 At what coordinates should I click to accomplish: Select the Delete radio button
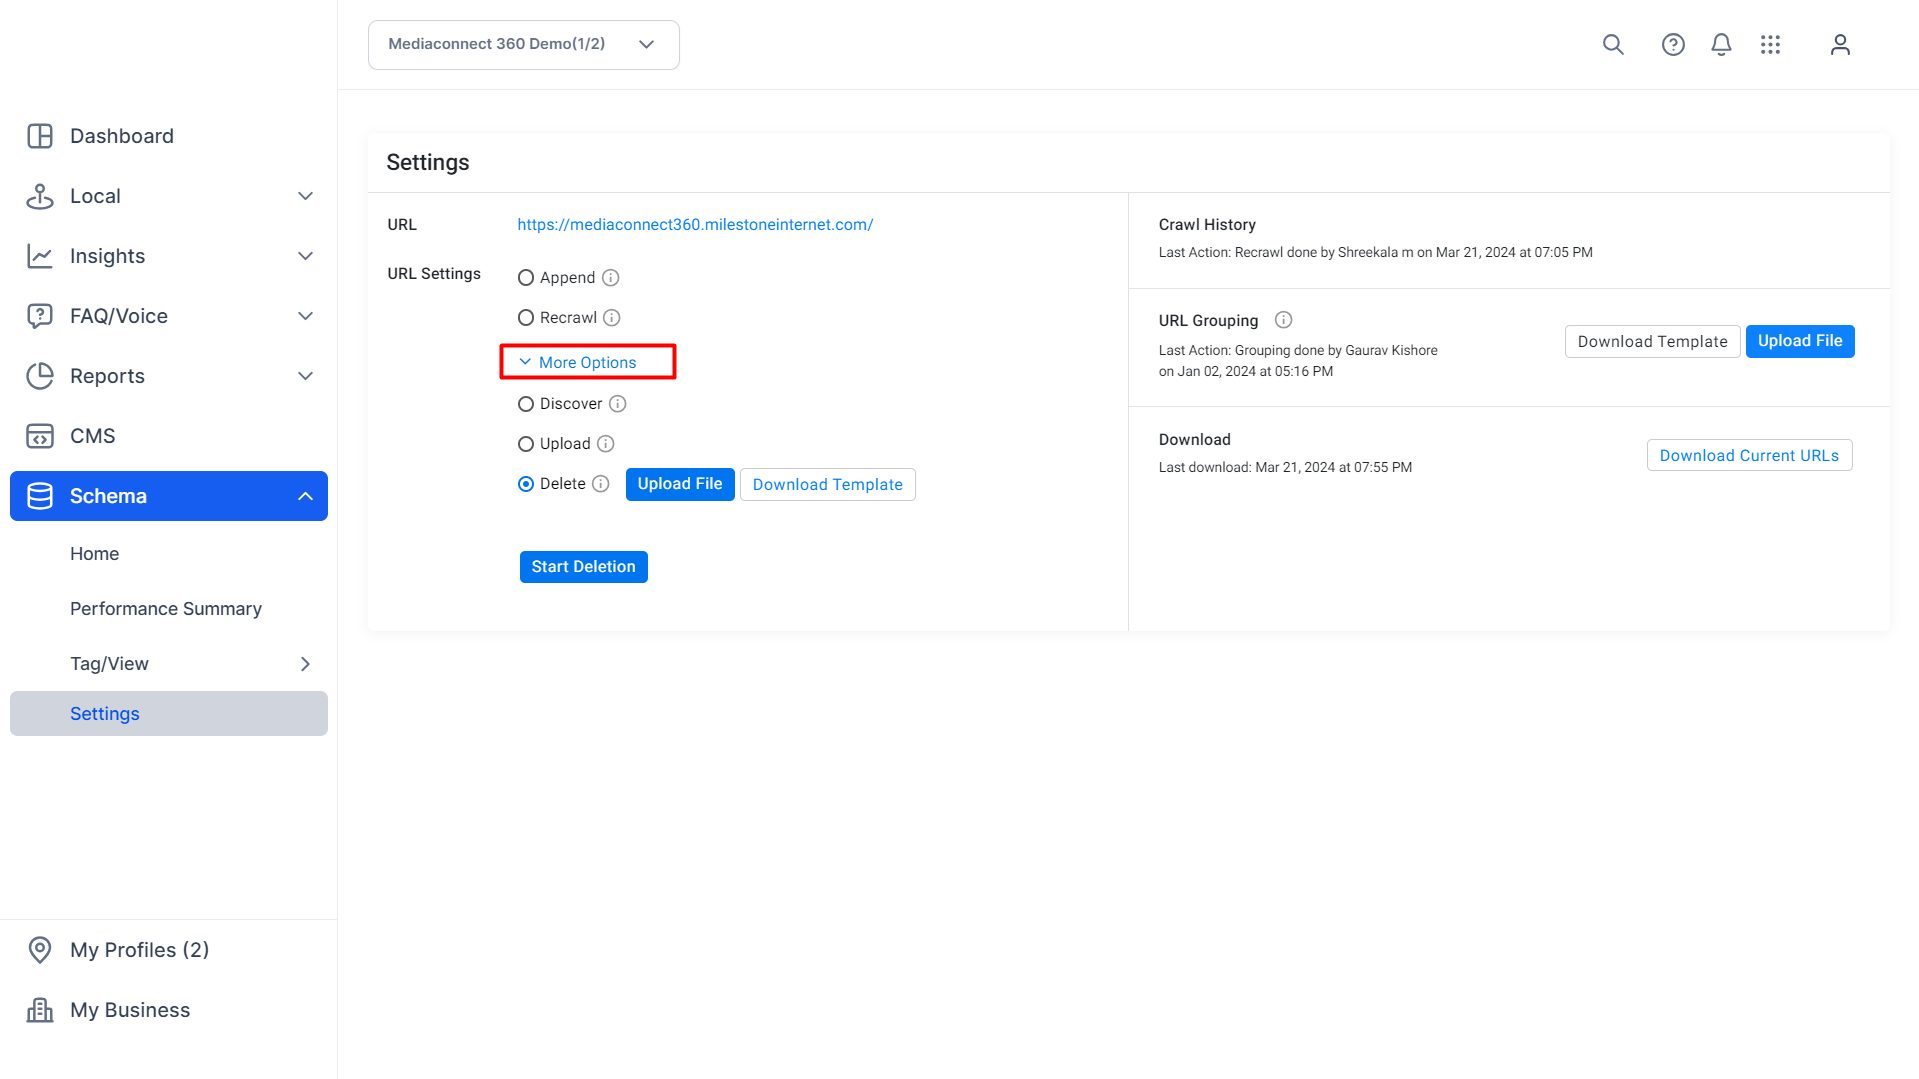tap(526, 484)
